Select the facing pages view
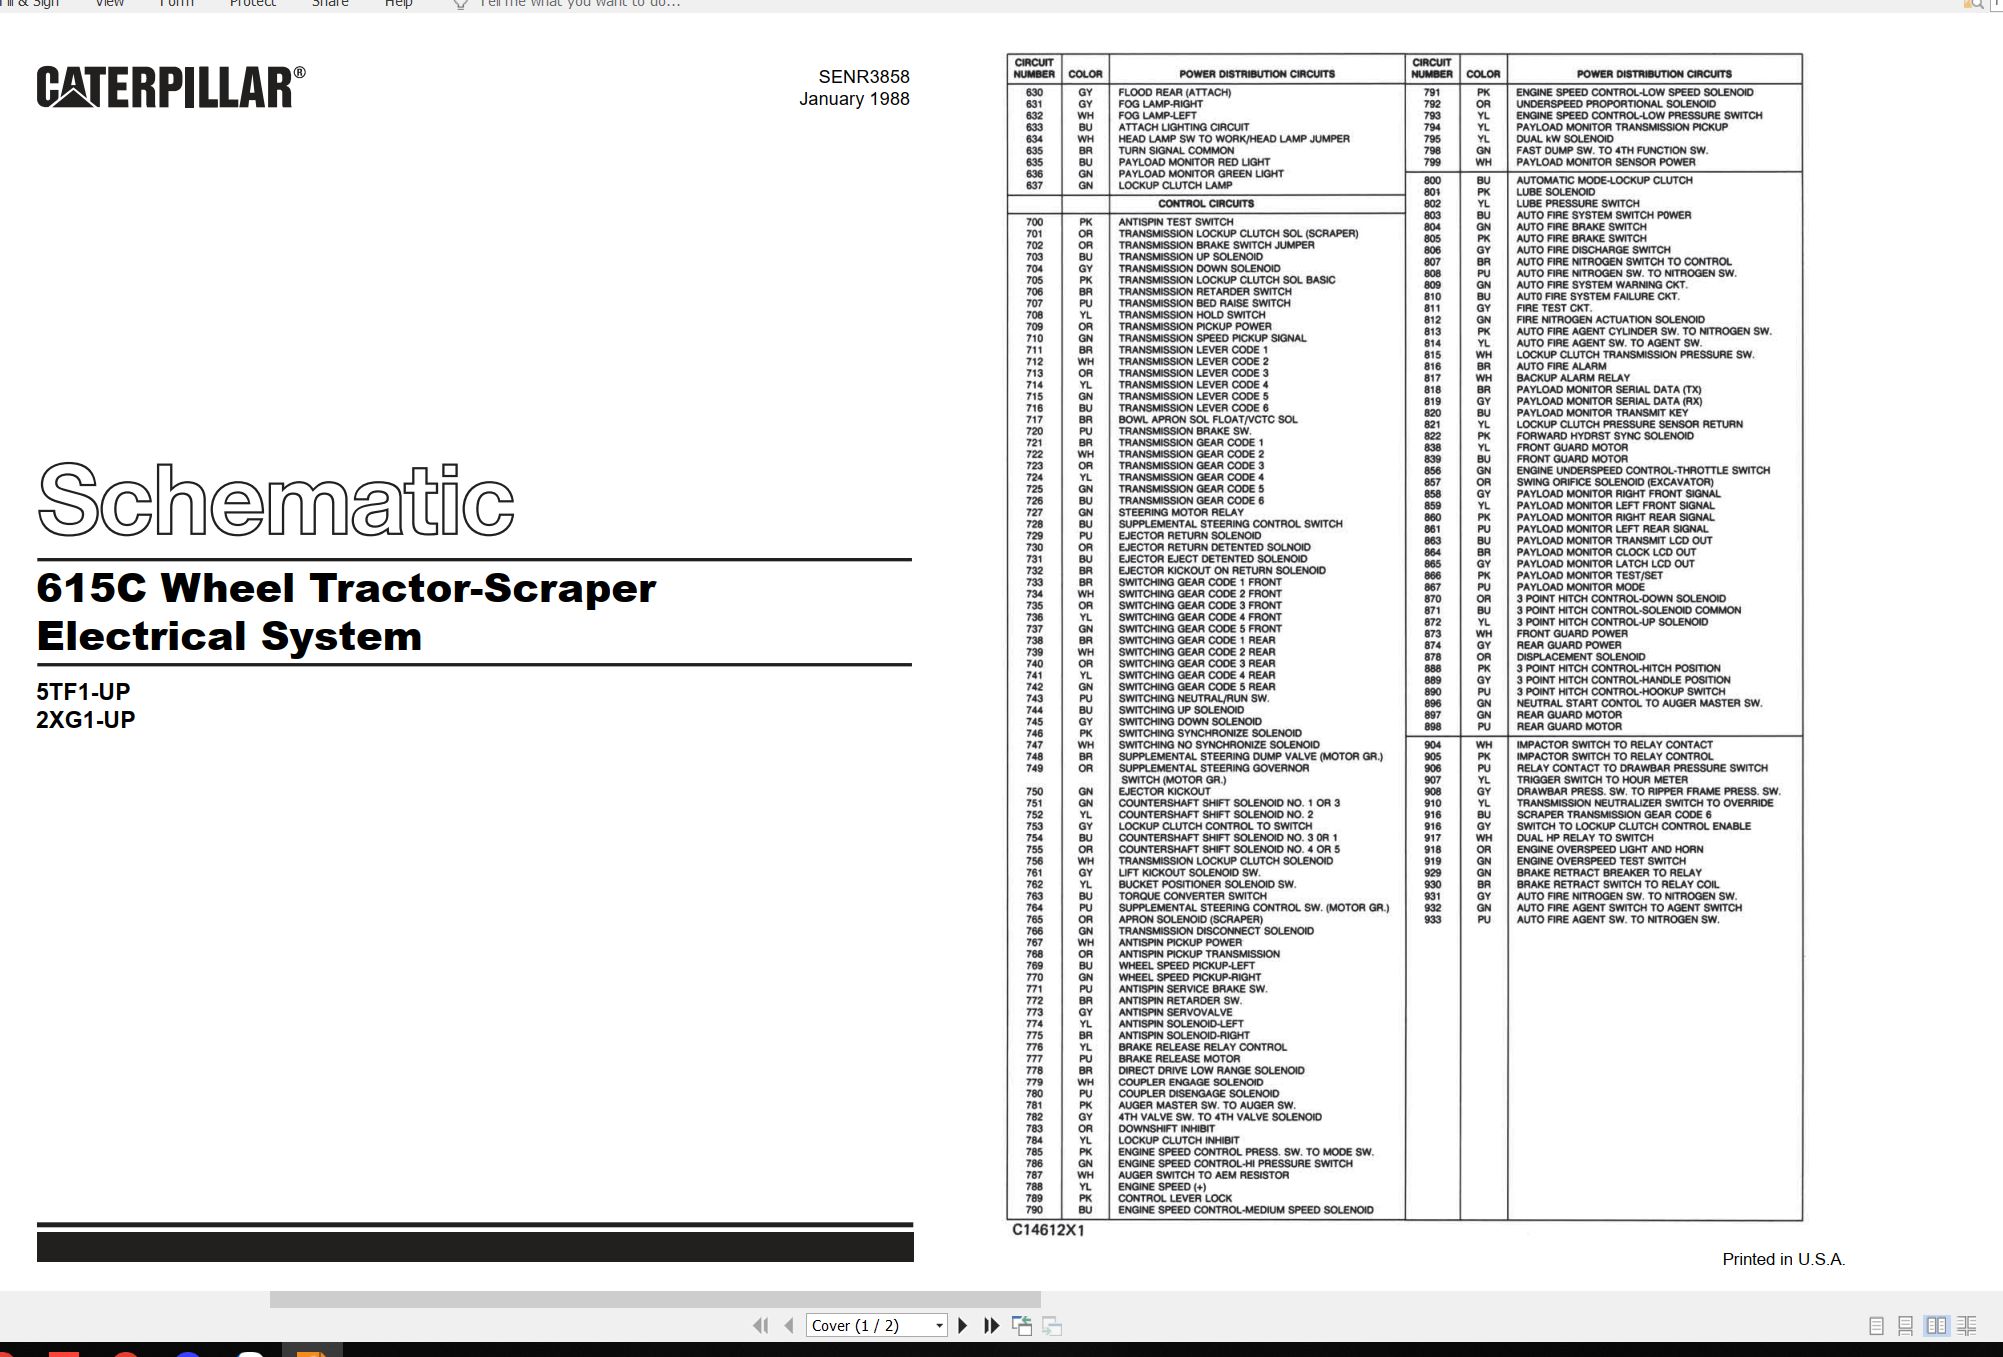This screenshot has height=1357, width=2003. pyautogui.click(x=1937, y=1326)
